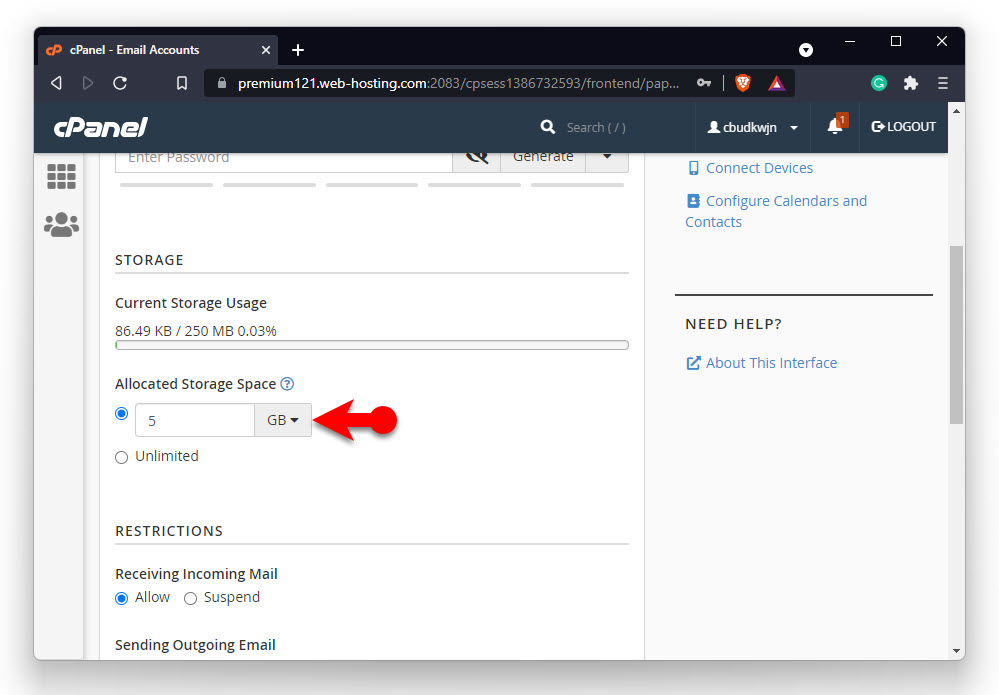This screenshot has width=999, height=695.
Task: Open a new browser tab
Action: coord(298,50)
